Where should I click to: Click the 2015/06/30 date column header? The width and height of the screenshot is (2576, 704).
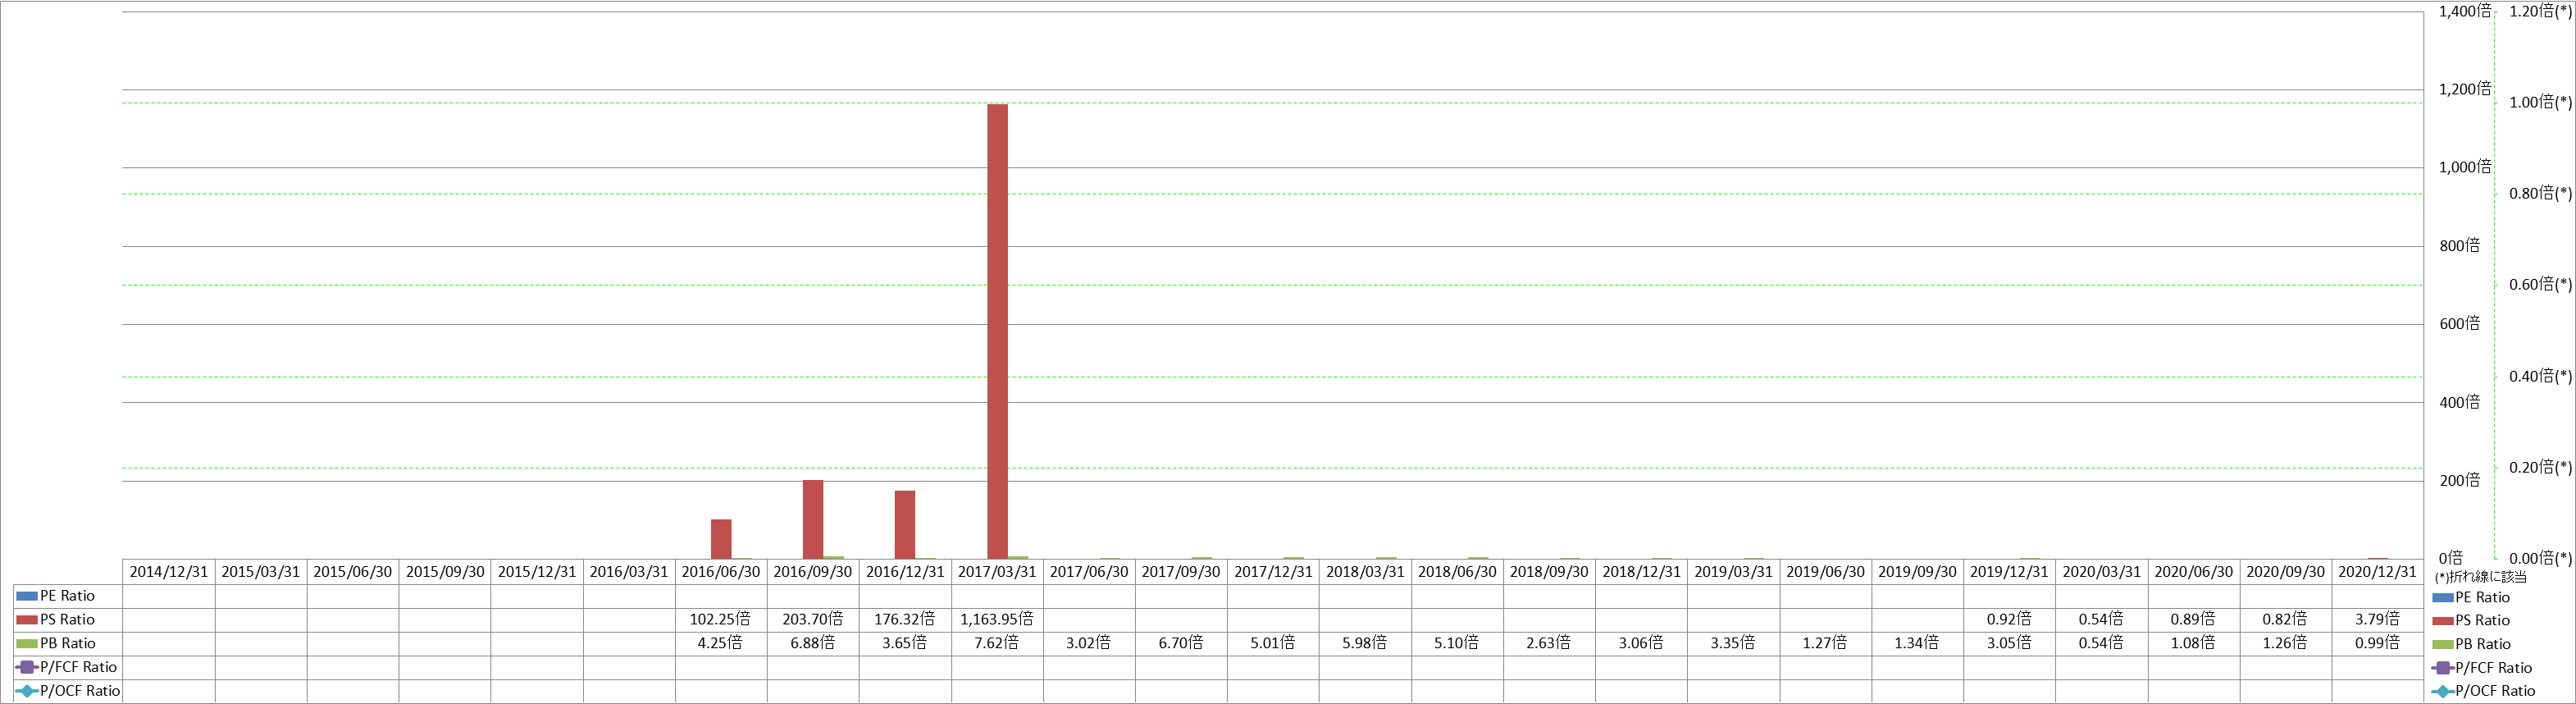(353, 572)
